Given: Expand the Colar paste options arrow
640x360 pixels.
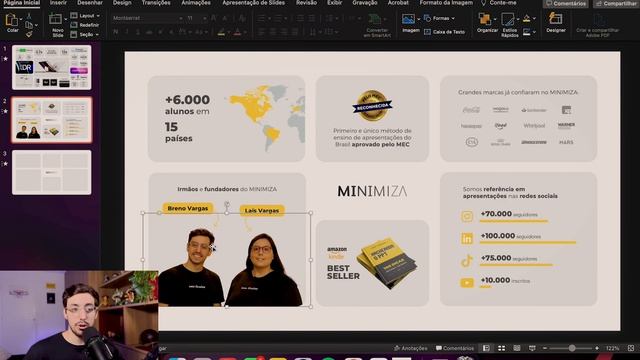Looking at the screenshot, I should (x=21, y=19).
